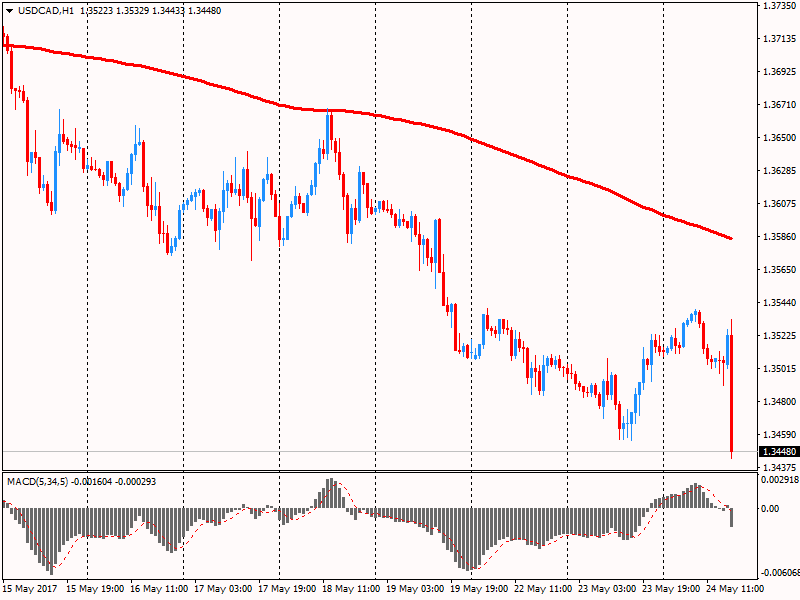Click the 24 May 11:00 time label
800x600 pixels.
click(735, 589)
